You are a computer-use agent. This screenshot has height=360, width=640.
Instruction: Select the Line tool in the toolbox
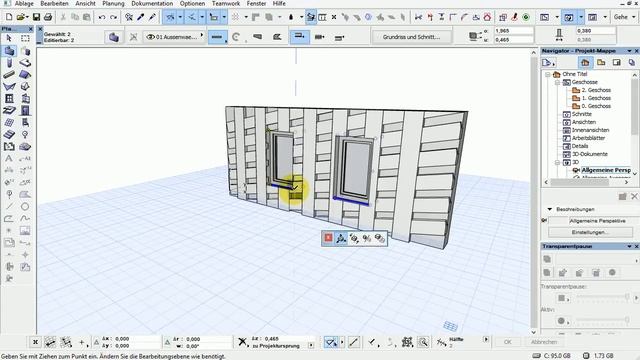click(x=9, y=207)
